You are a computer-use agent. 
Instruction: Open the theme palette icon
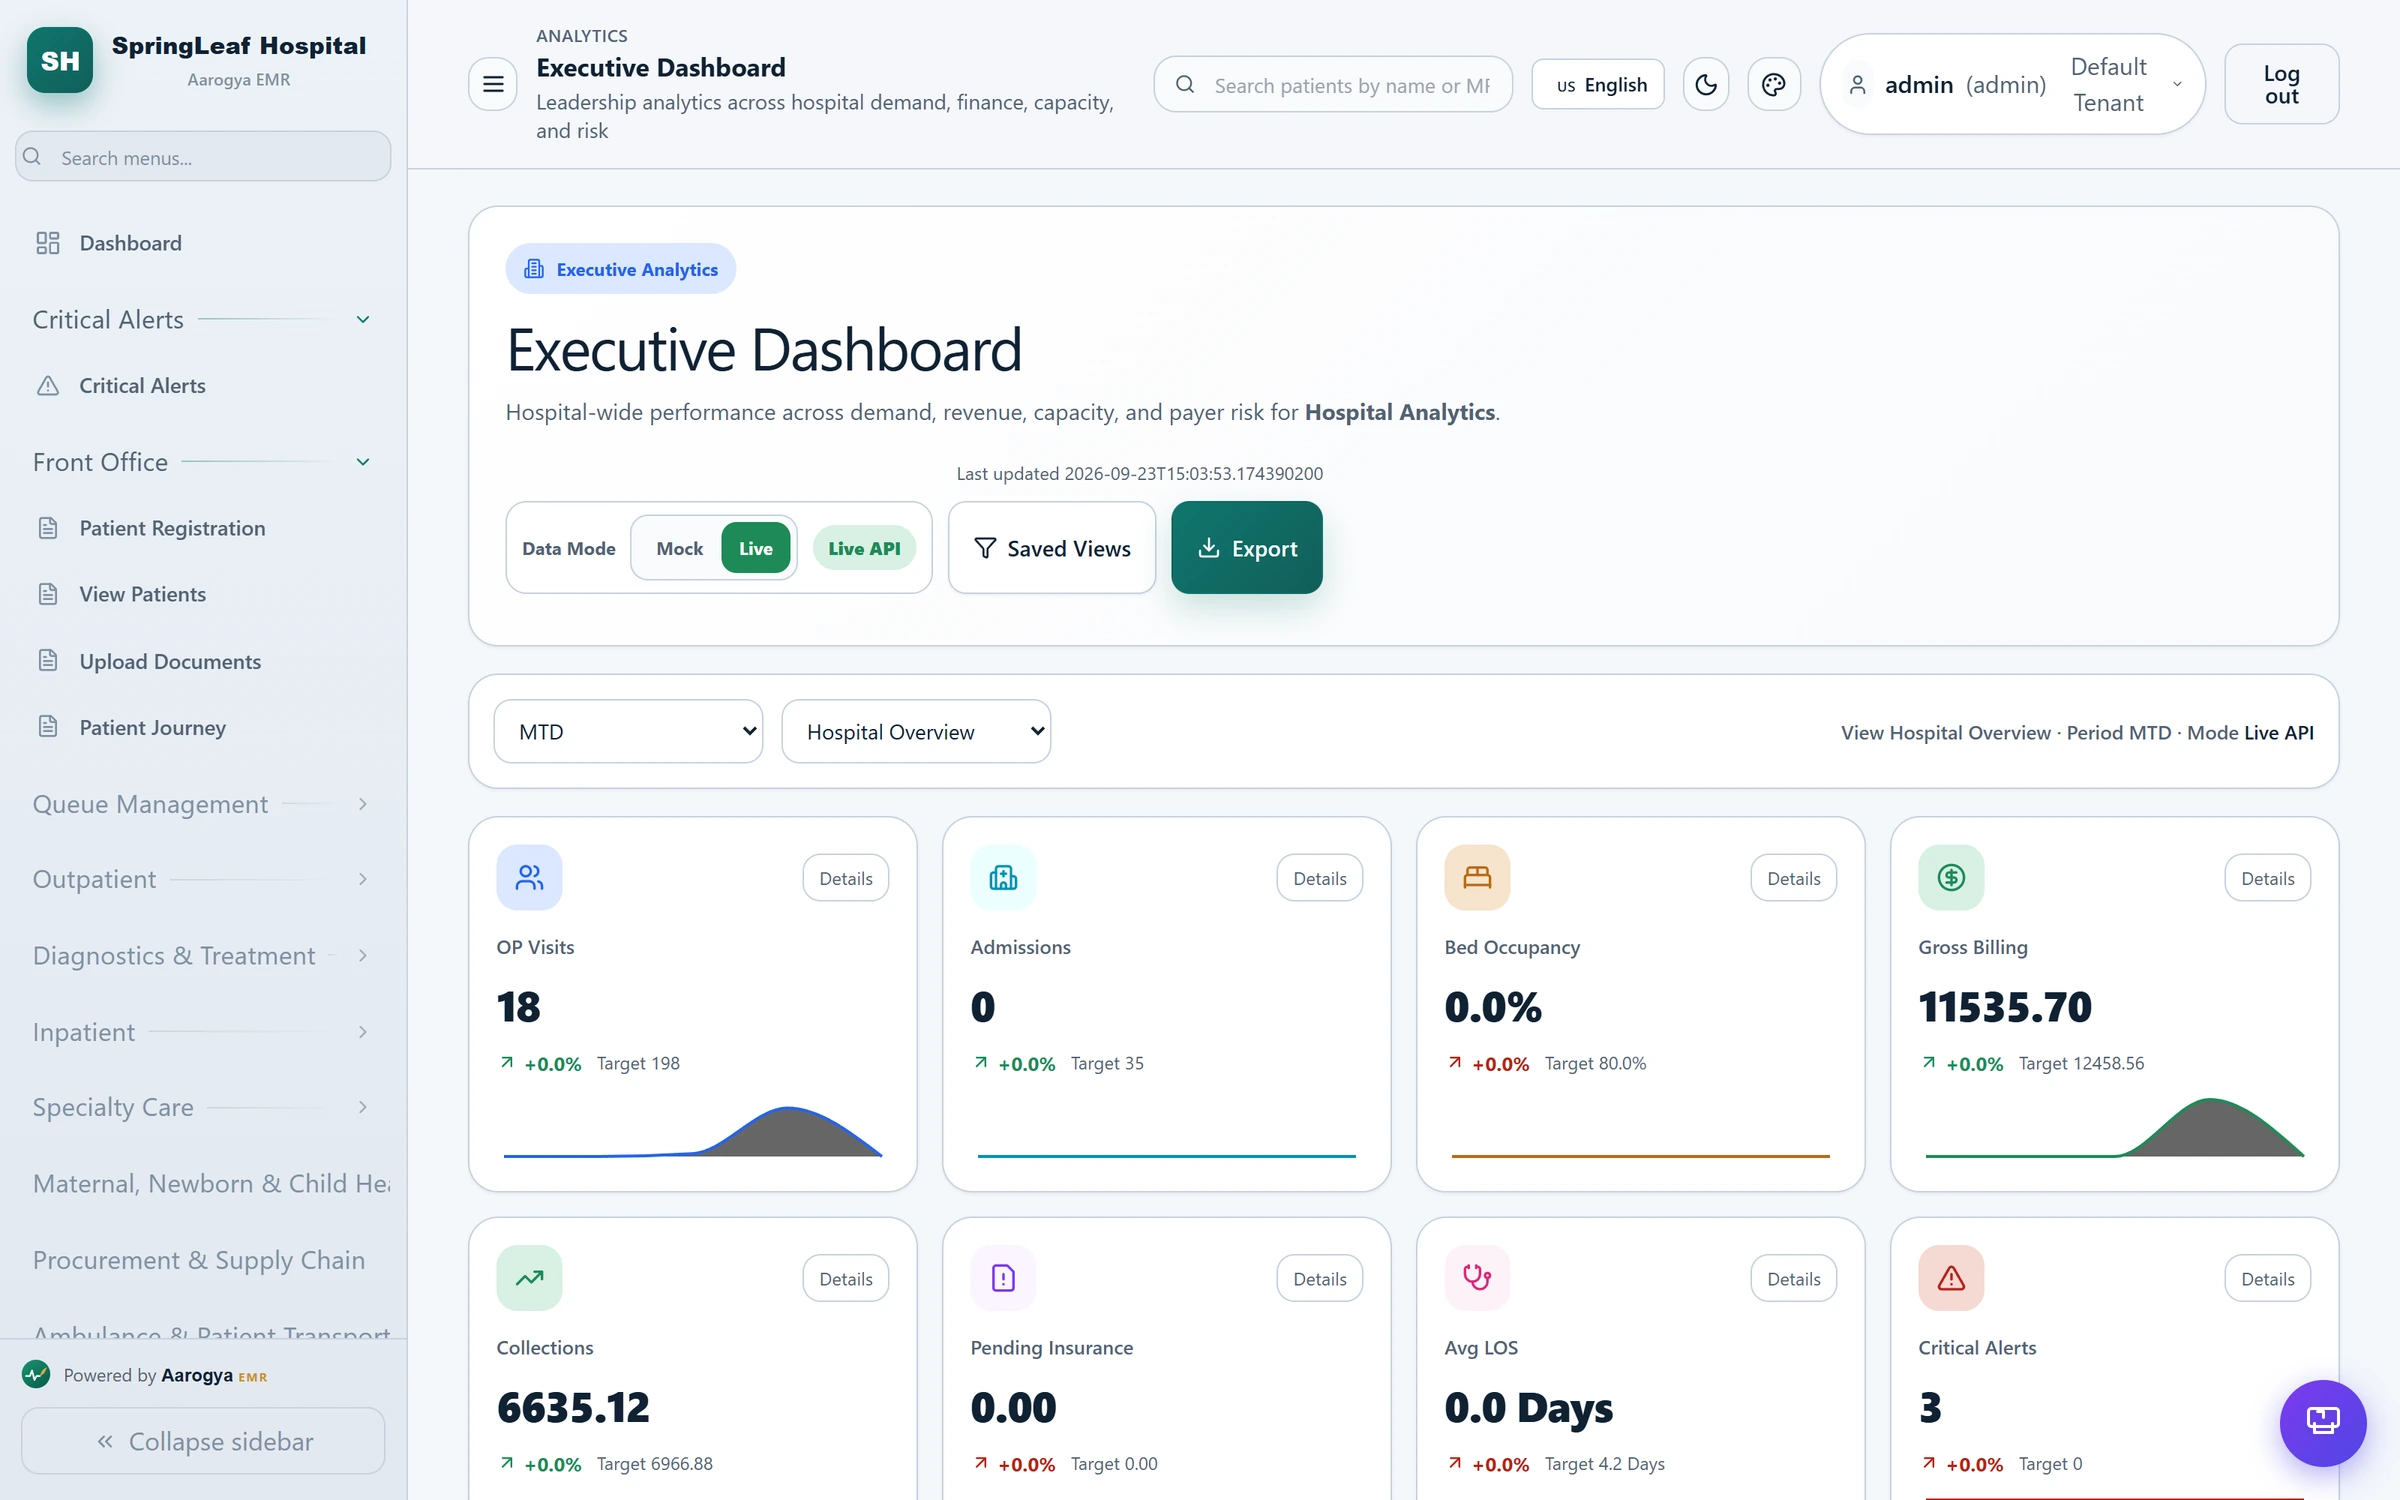click(x=1774, y=84)
